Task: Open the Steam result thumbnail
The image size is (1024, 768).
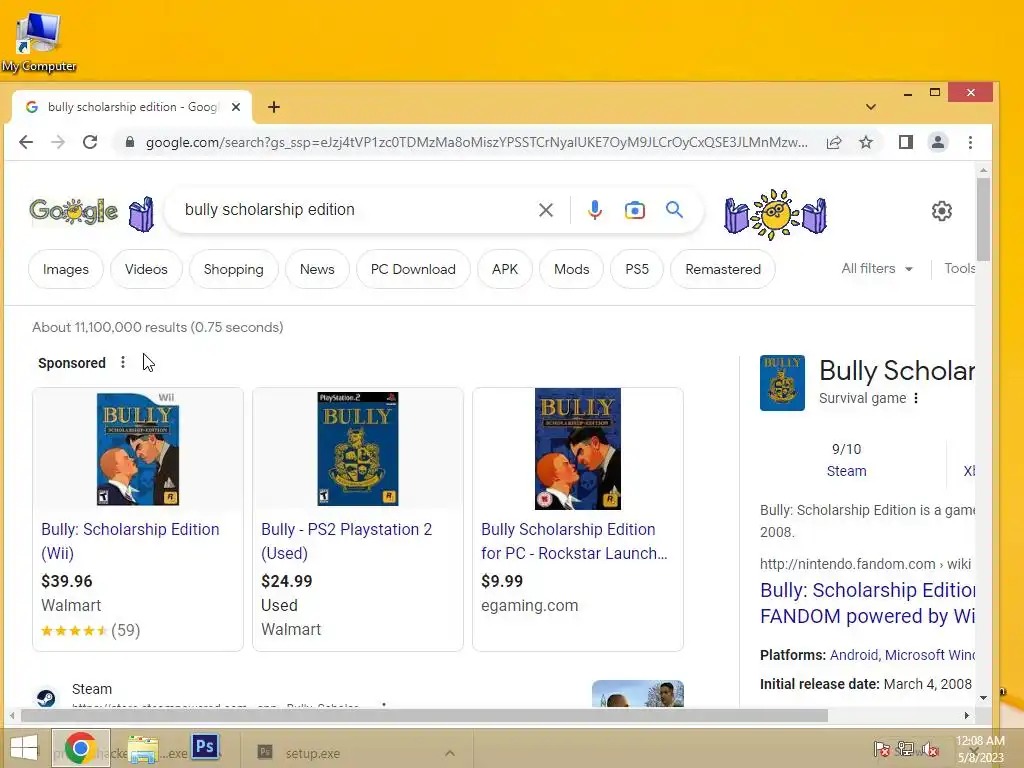Action: click(637, 694)
